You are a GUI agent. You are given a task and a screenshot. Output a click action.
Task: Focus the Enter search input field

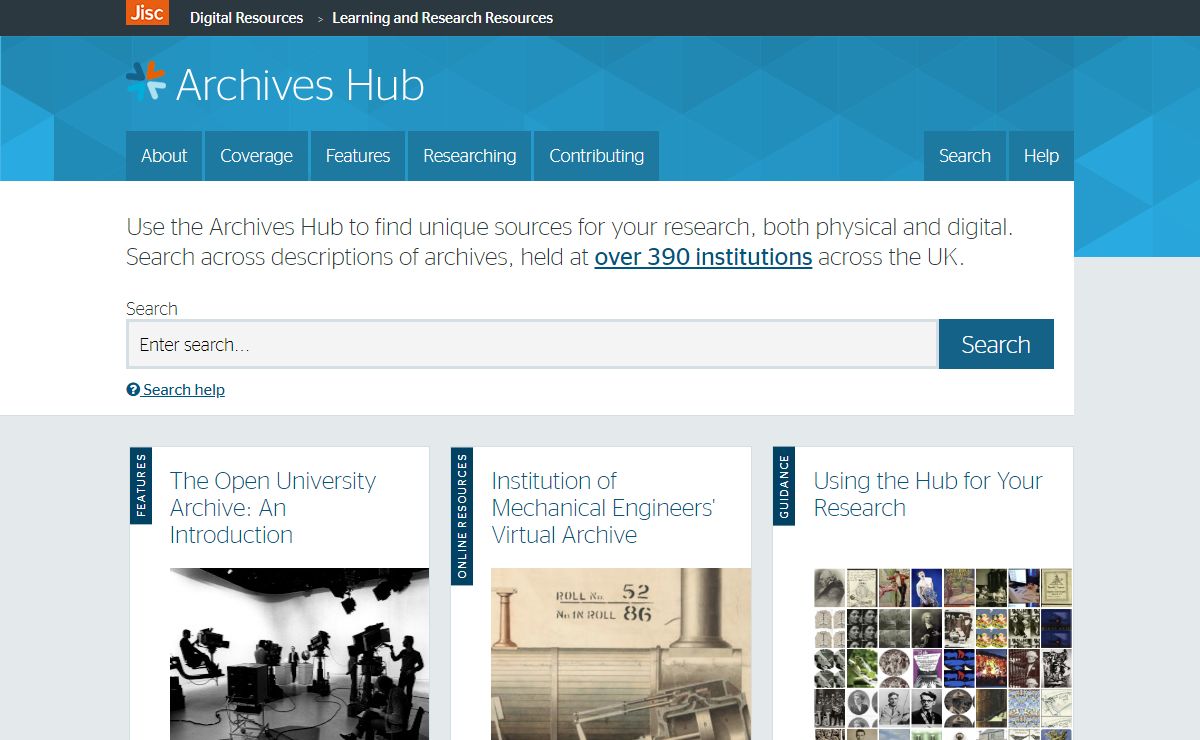pyautogui.click(x=532, y=344)
